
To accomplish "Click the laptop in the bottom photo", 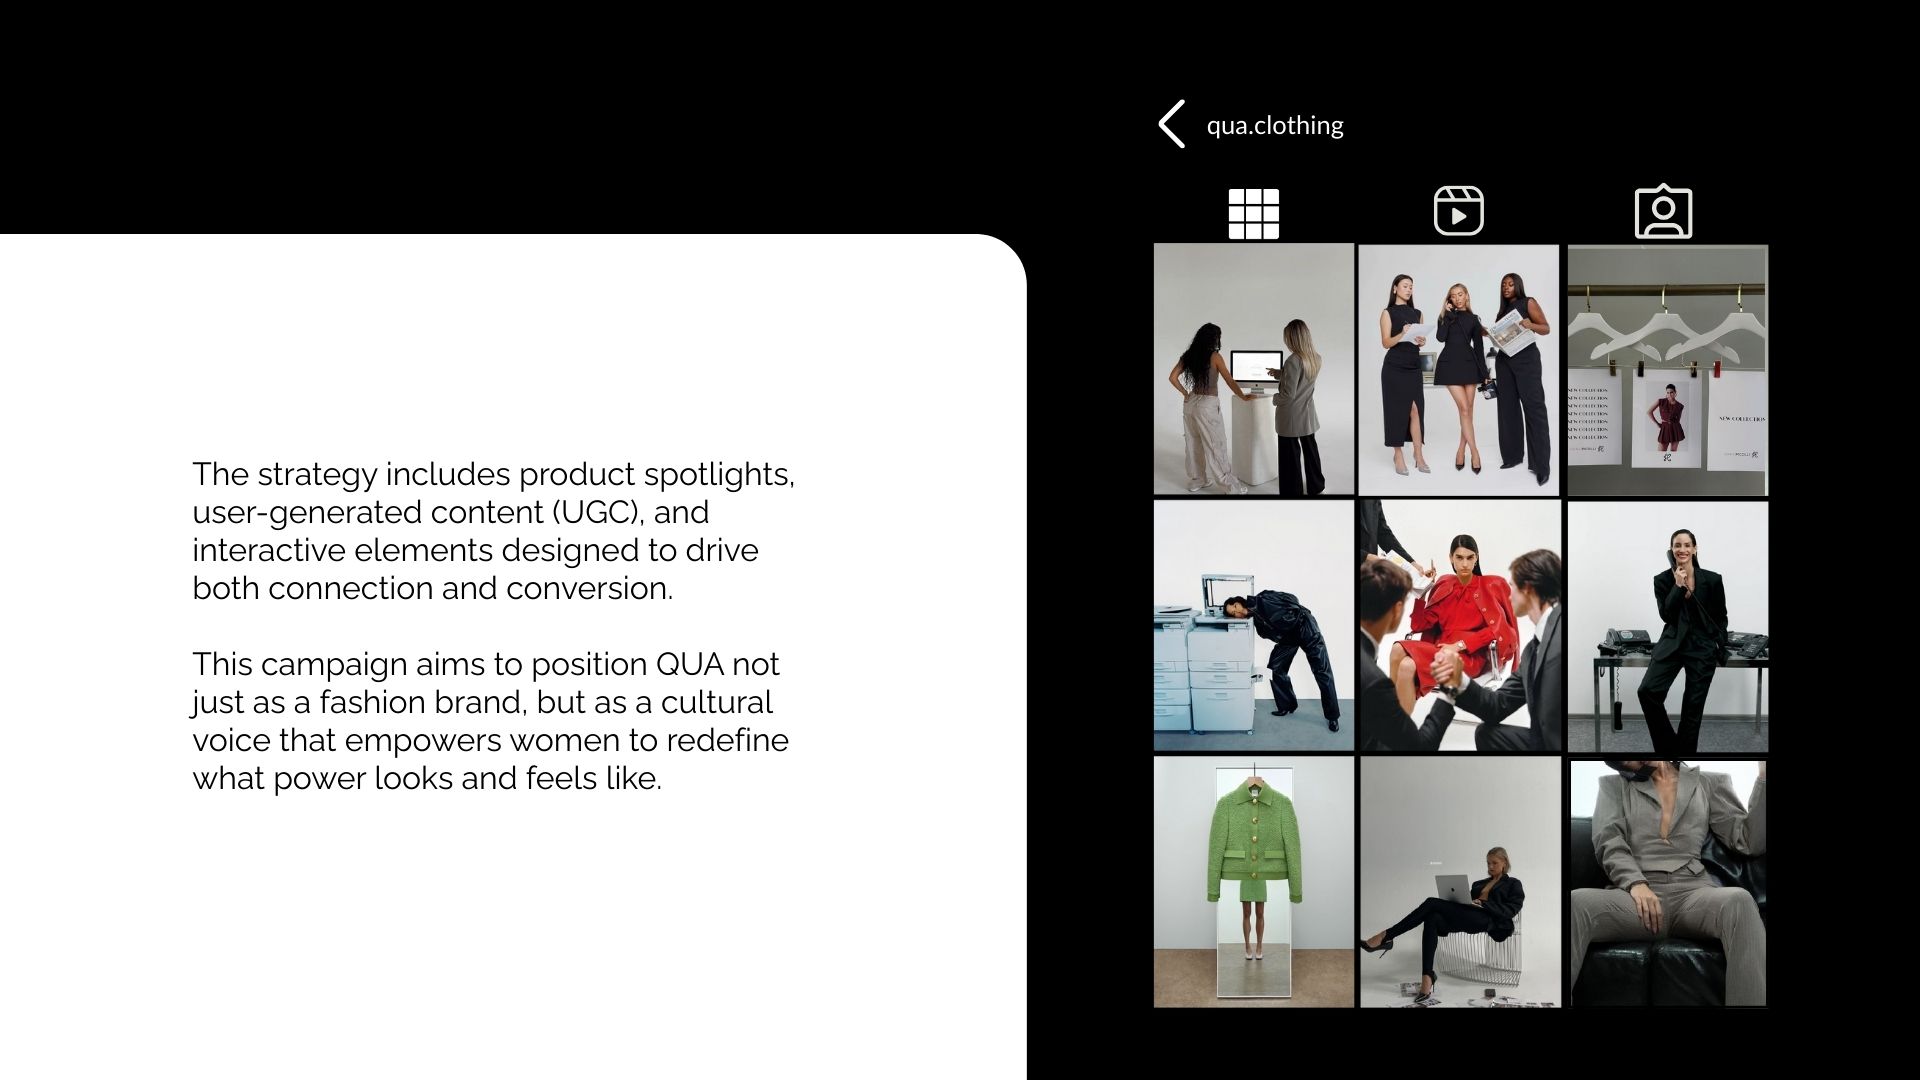I will click(x=1453, y=889).
